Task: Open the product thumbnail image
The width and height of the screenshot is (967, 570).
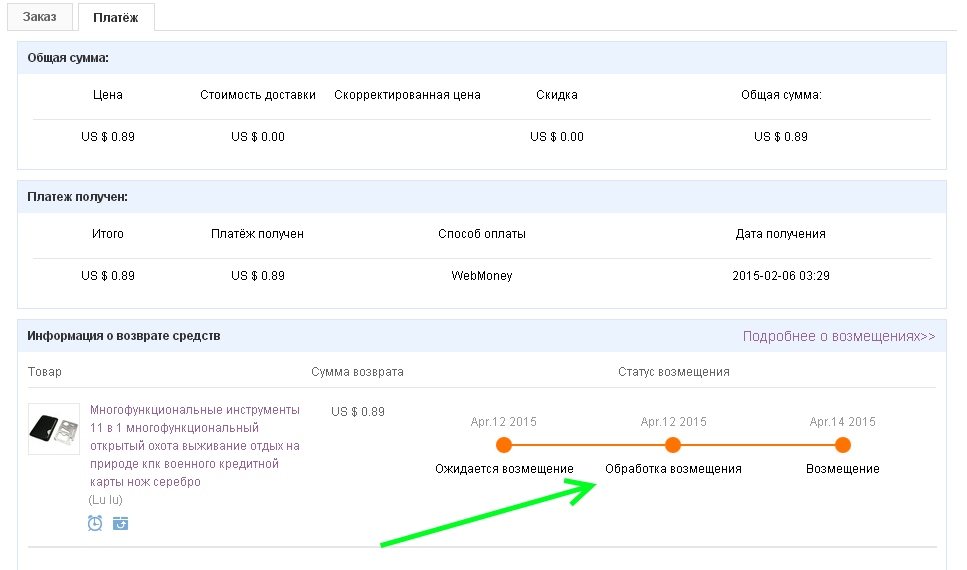Action: tap(54, 429)
